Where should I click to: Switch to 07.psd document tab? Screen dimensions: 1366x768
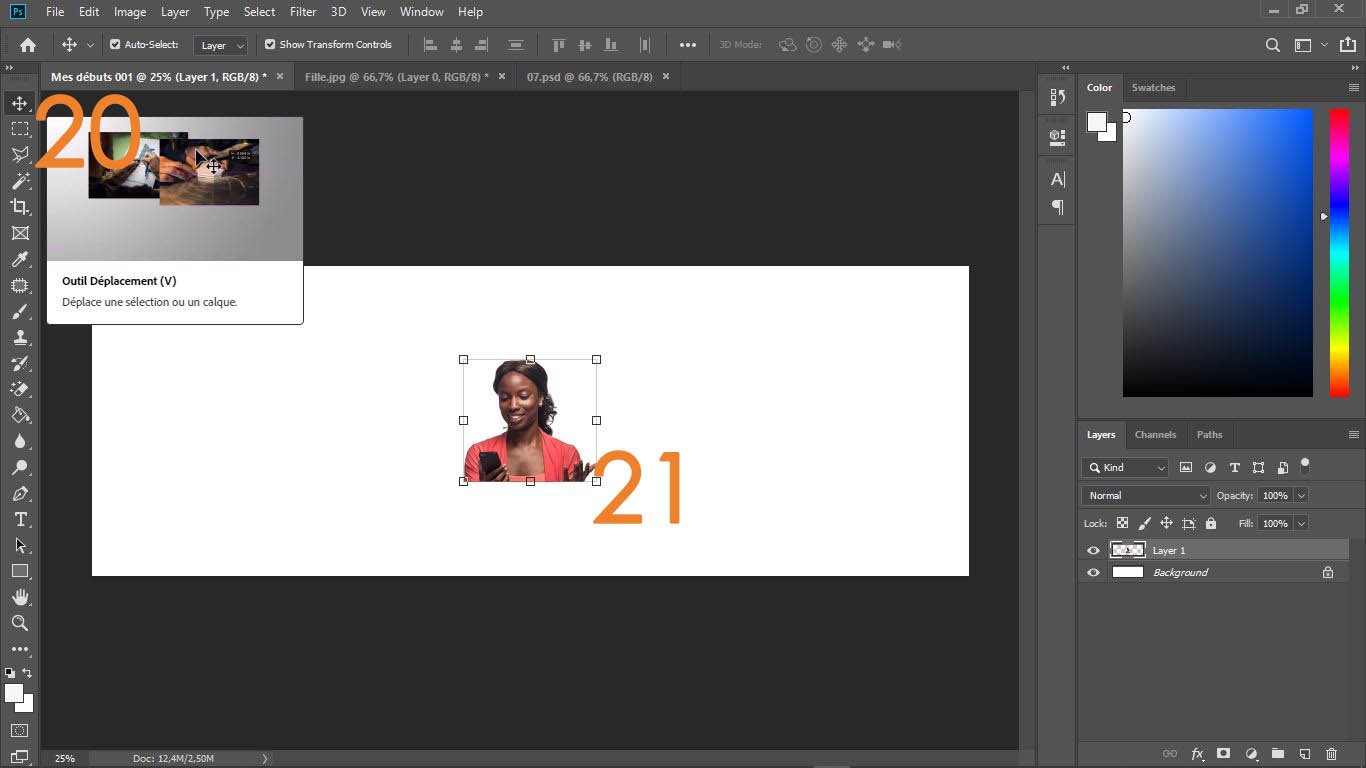[590, 77]
